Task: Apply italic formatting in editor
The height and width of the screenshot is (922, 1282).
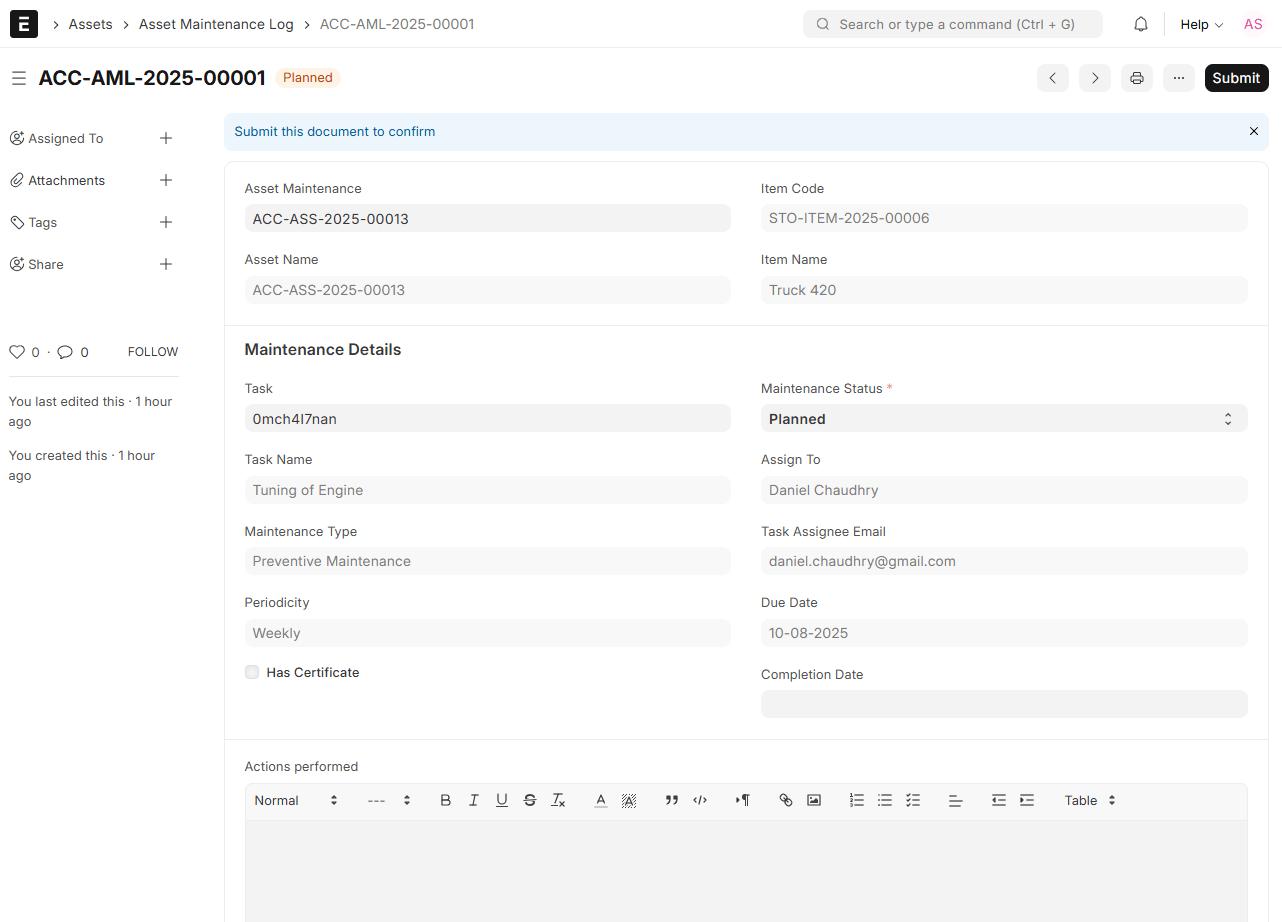Action: (474, 800)
